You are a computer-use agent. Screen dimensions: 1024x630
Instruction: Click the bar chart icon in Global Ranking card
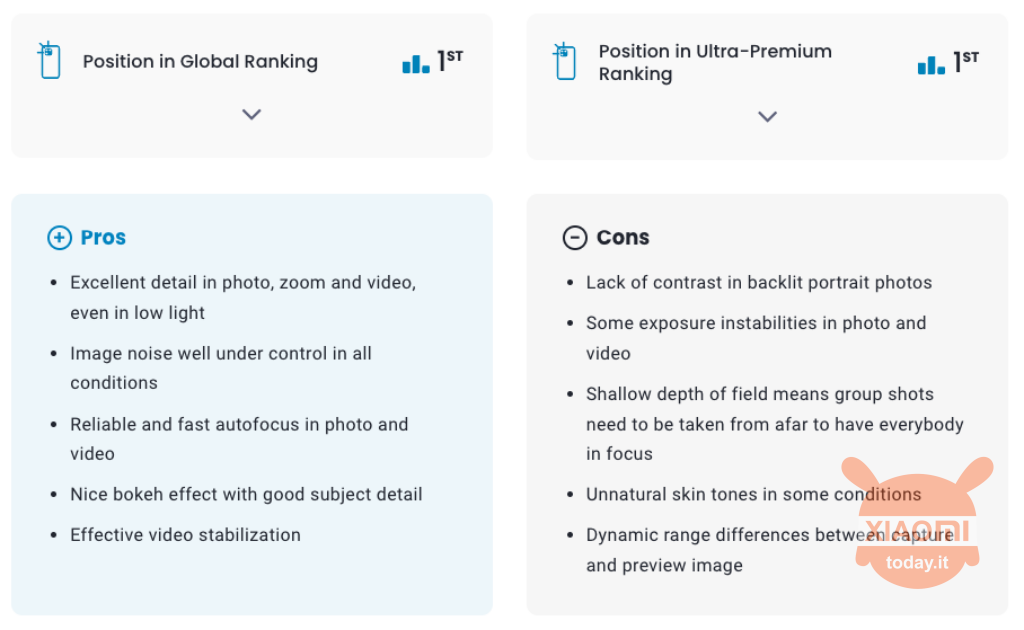point(416,63)
